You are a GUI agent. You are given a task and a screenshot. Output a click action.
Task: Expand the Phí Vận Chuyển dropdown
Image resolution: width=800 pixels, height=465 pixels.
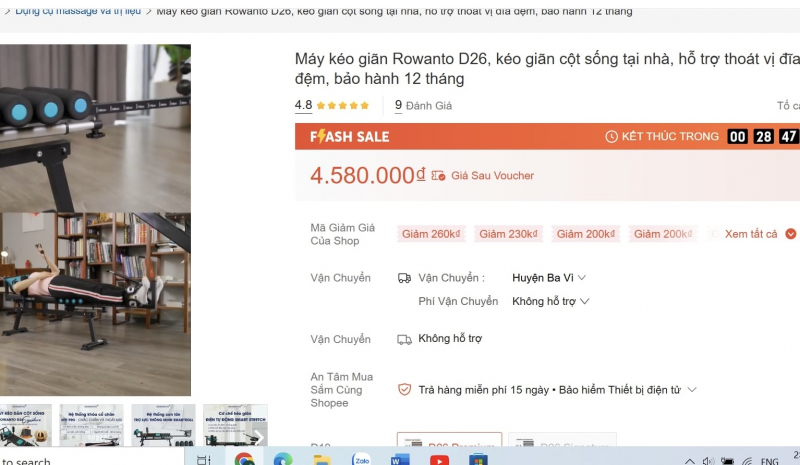(551, 301)
